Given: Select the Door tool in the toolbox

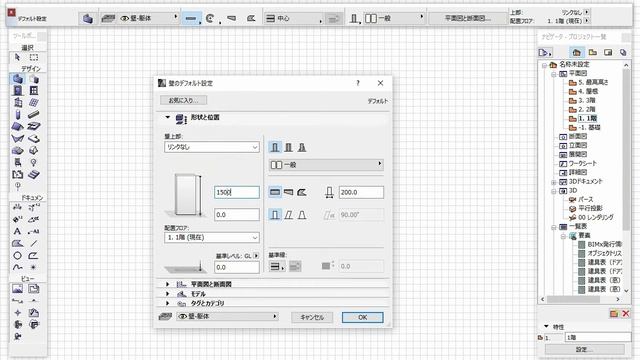Looking at the screenshot, I should [x=18, y=91].
